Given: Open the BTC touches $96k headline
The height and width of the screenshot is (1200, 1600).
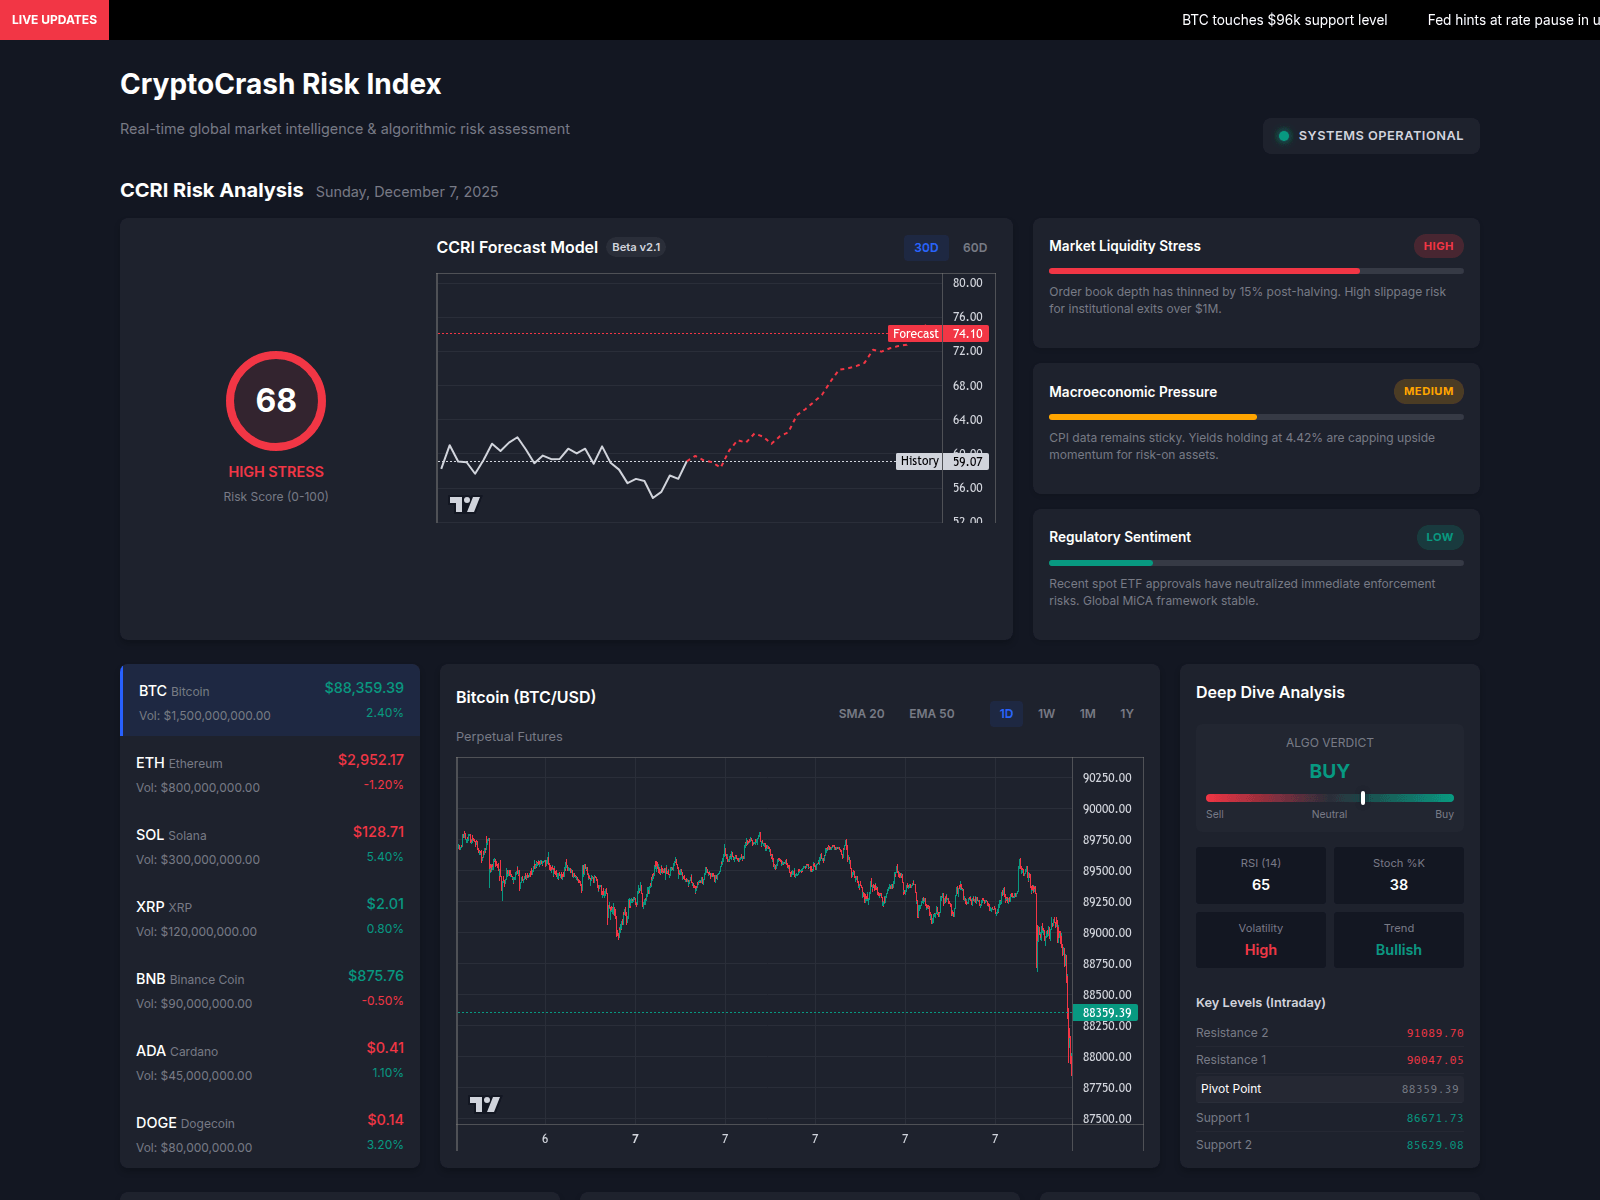Looking at the screenshot, I should (1284, 20).
